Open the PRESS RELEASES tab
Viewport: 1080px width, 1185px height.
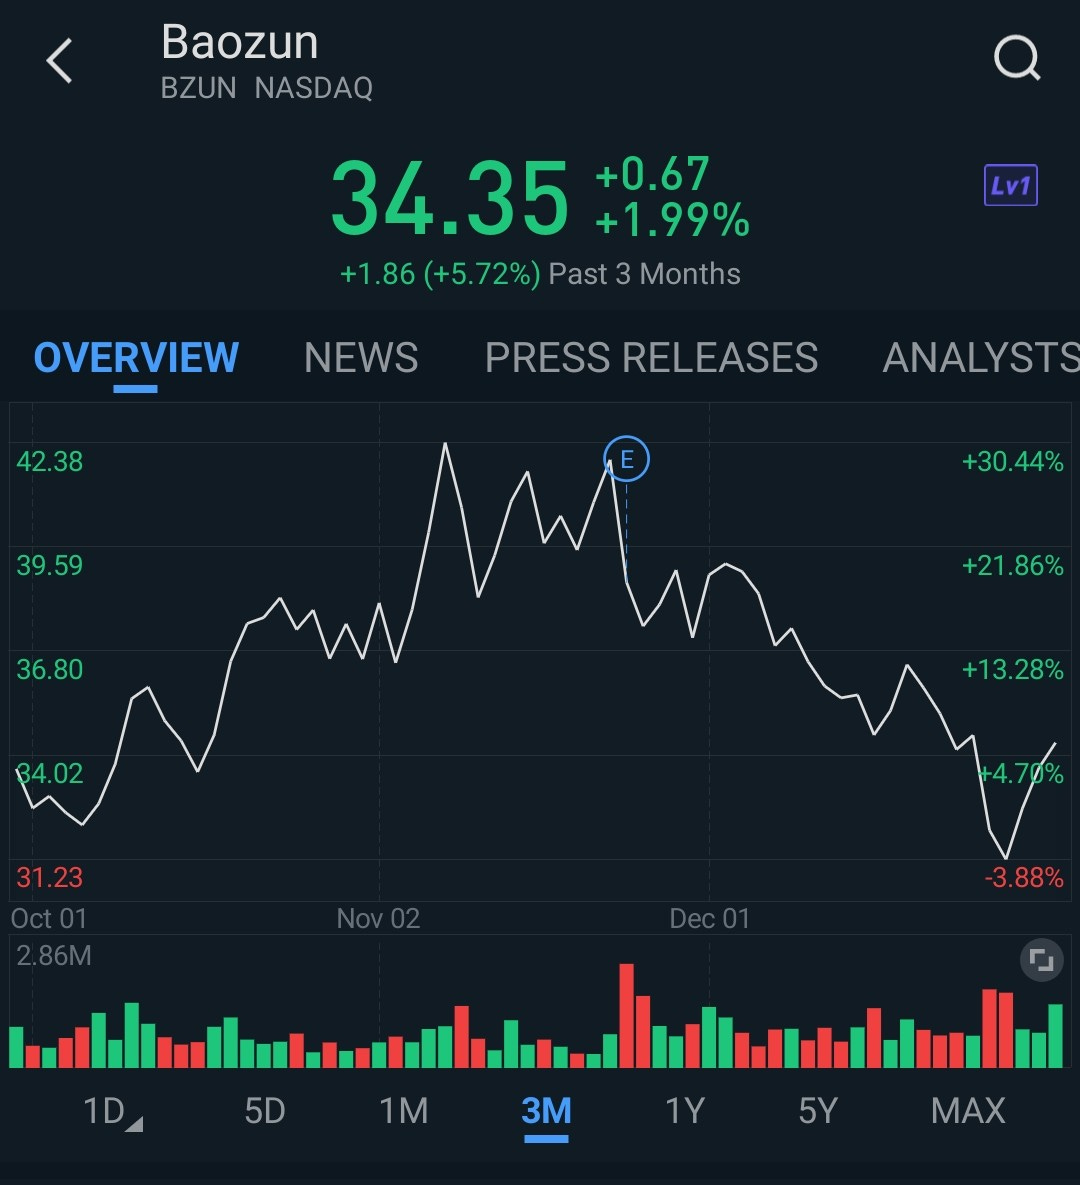coord(651,357)
